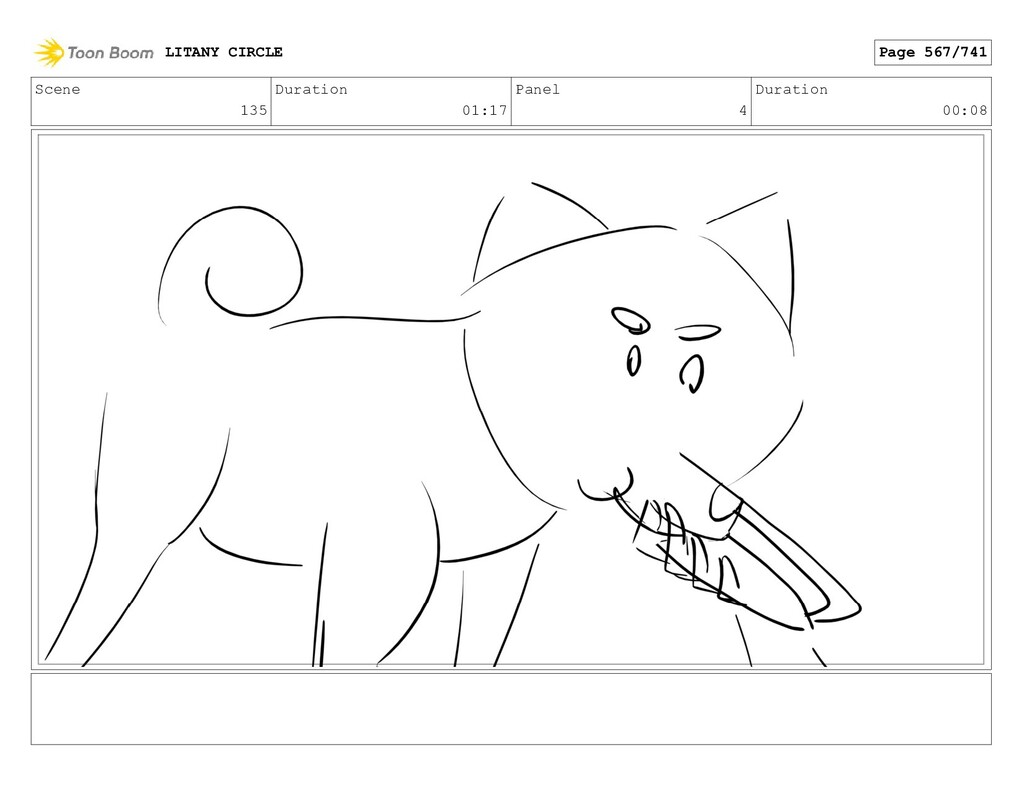The image size is (1024, 791).
Task: Click the Scene label
Action: coord(57,89)
